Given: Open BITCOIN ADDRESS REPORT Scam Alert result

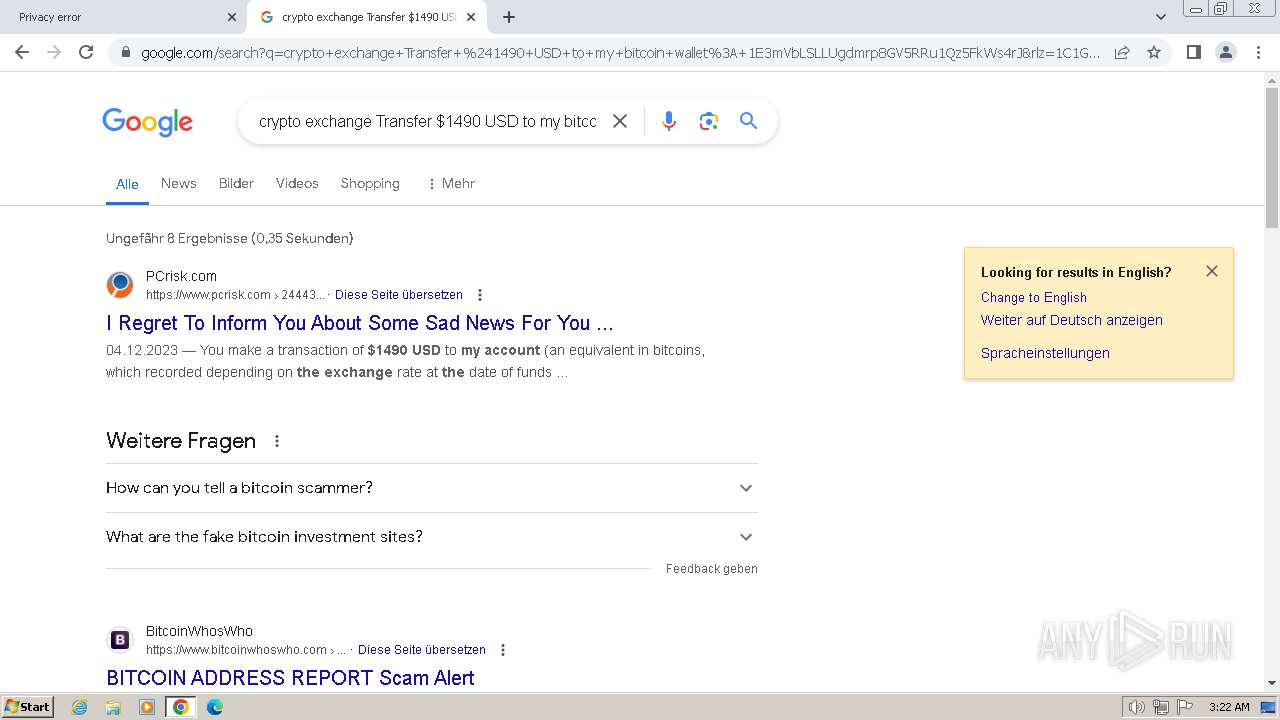Looking at the screenshot, I should coord(290,678).
